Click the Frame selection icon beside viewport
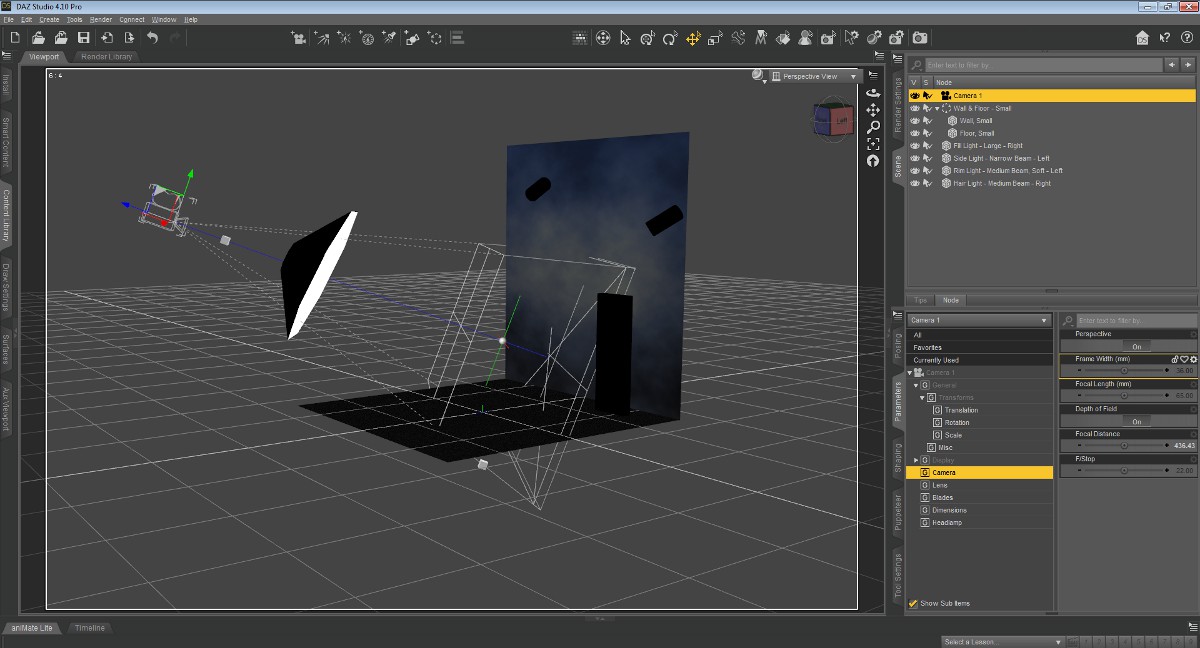 (x=872, y=144)
